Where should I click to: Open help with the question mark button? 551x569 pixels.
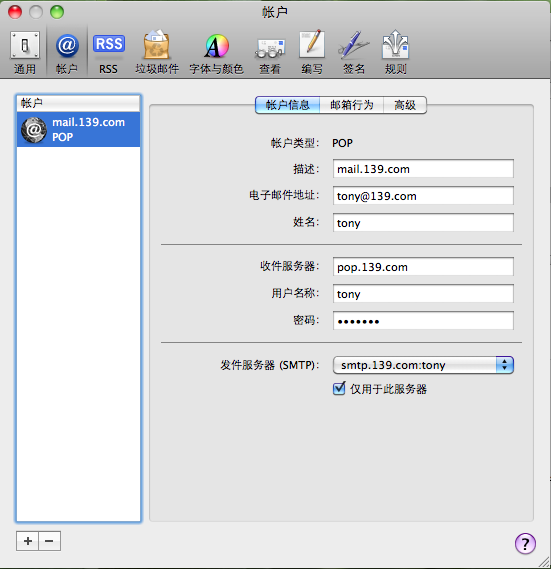525,544
